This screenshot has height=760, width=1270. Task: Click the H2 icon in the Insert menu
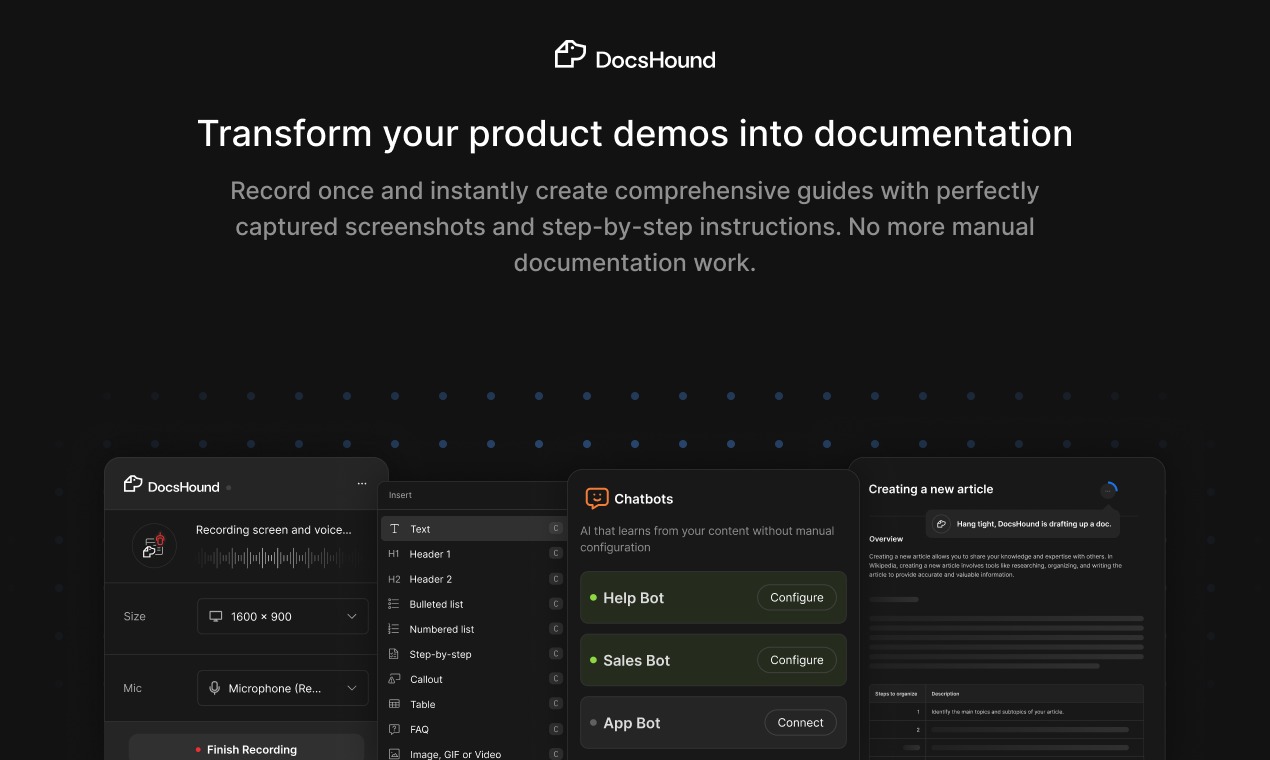(x=394, y=579)
